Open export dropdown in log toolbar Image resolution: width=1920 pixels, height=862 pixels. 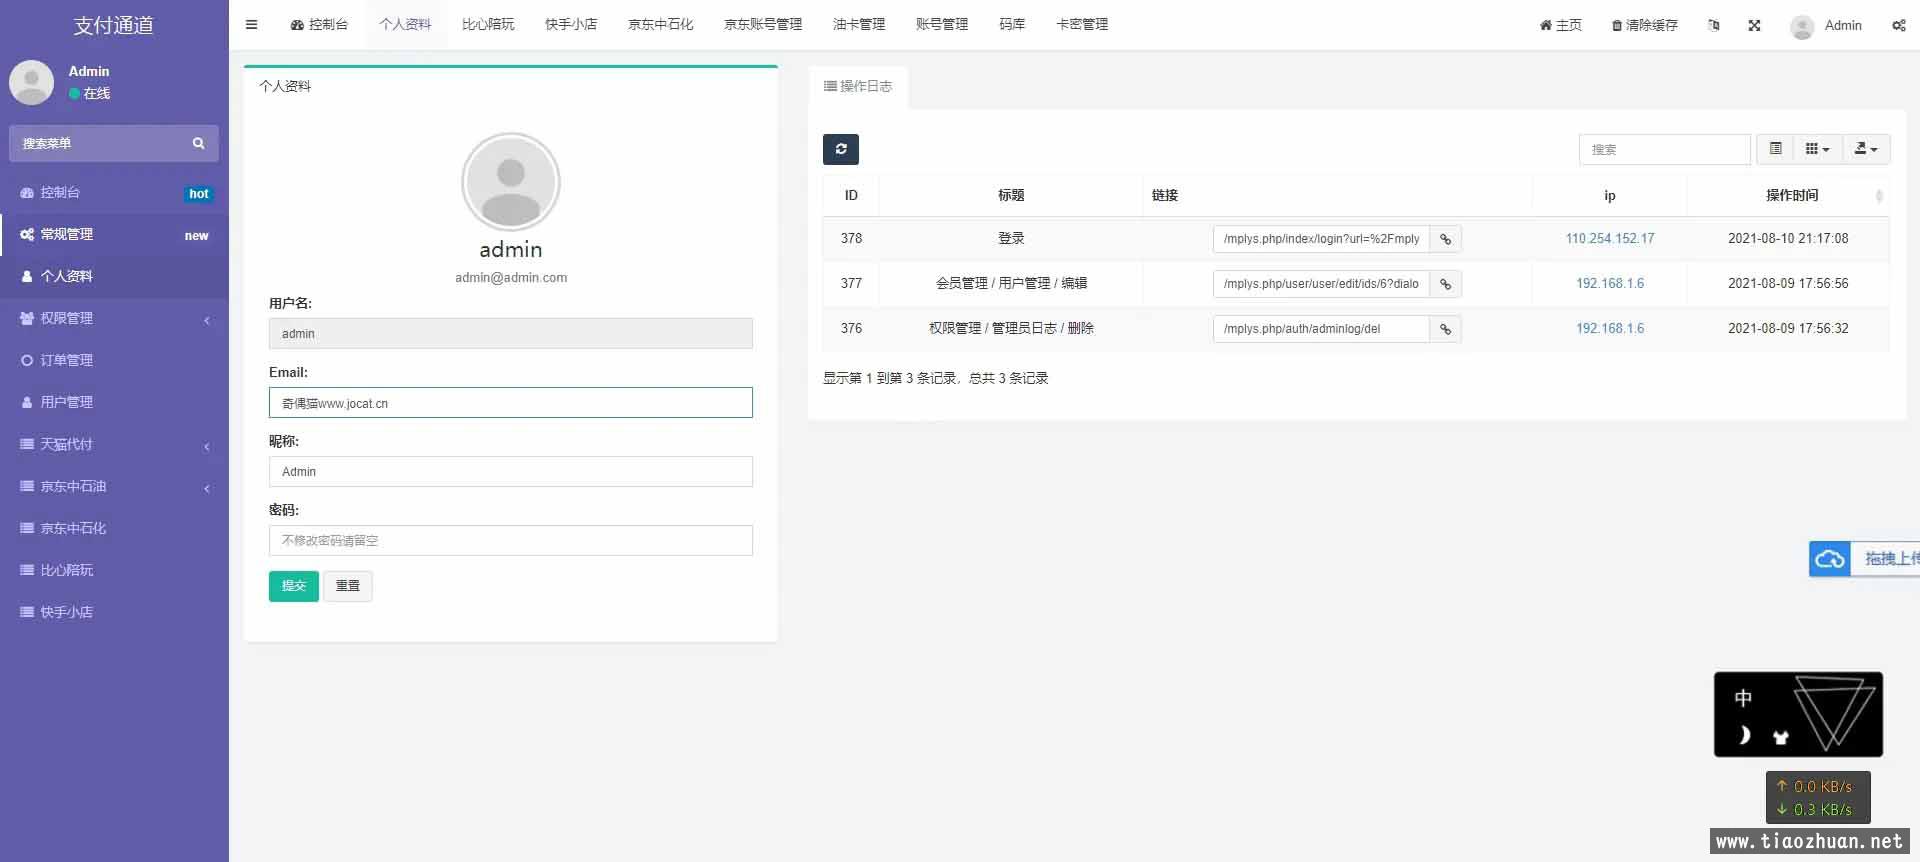click(1865, 149)
